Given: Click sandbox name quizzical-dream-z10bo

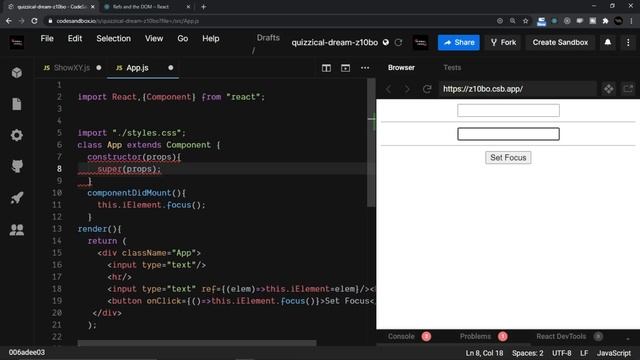Looking at the screenshot, I should click(334, 42).
